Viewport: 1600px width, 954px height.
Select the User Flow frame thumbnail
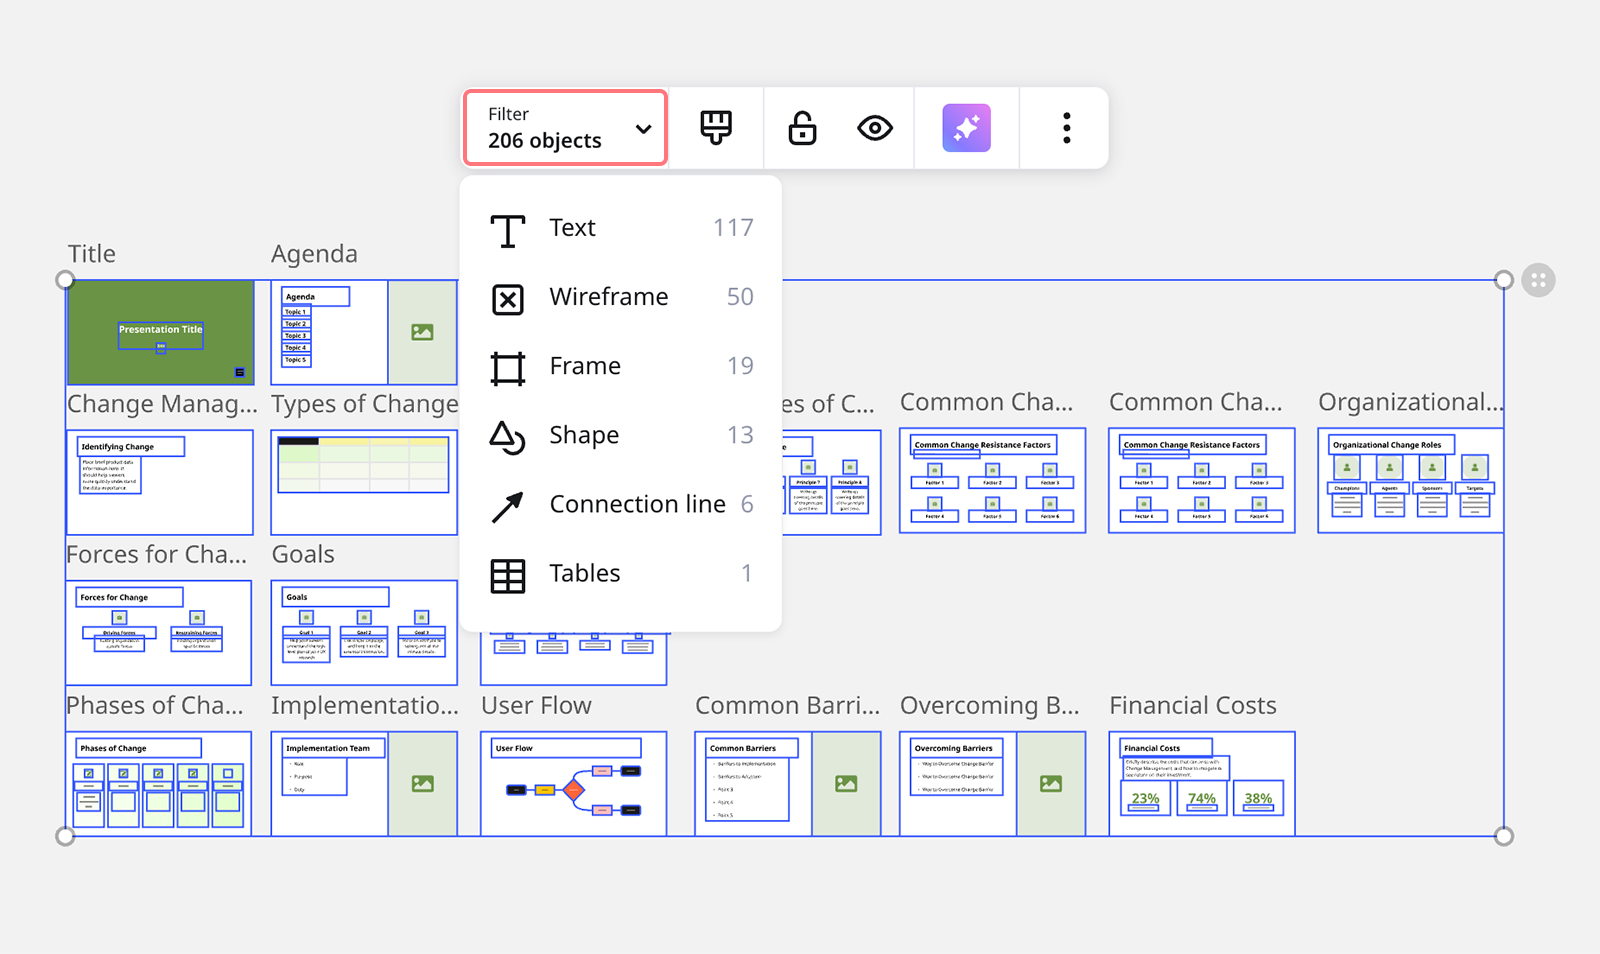click(573, 784)
